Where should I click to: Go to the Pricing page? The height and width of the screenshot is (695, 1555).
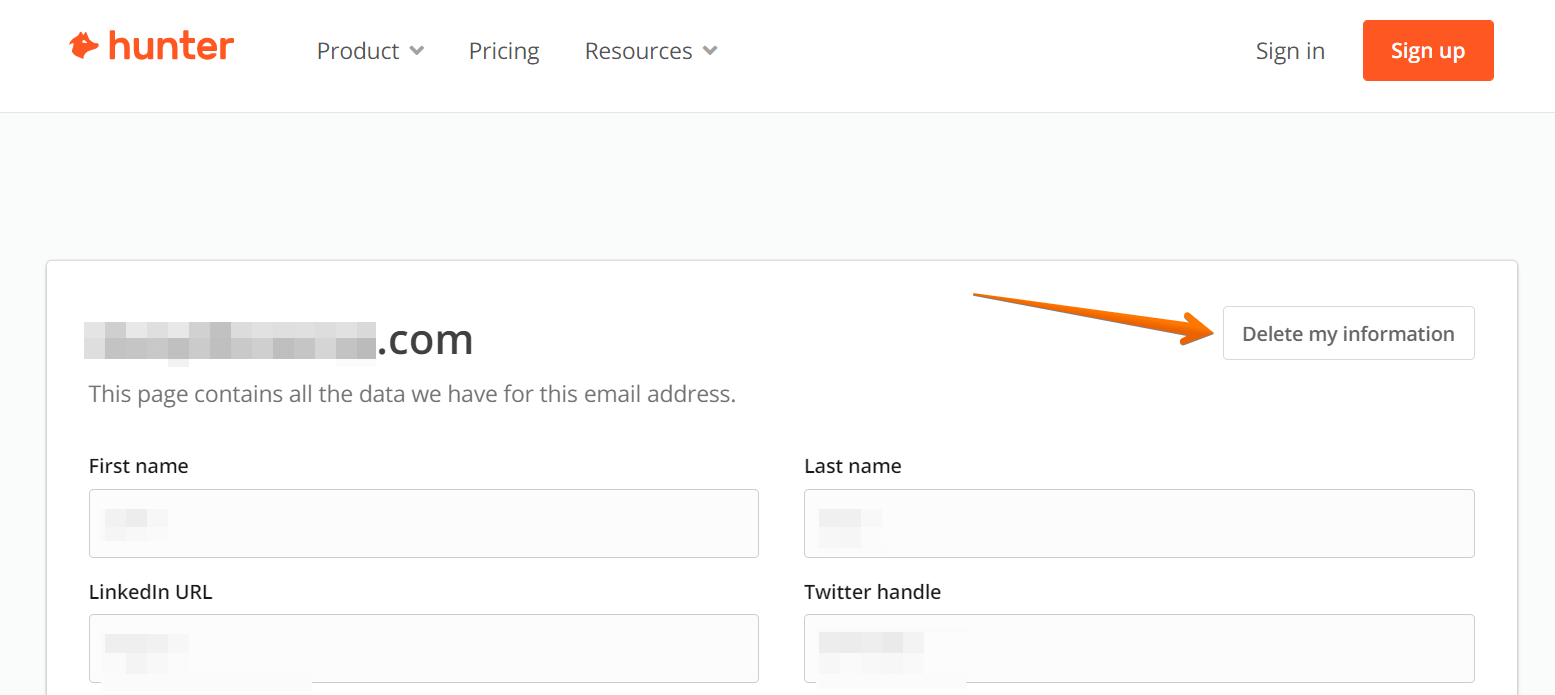504,51
